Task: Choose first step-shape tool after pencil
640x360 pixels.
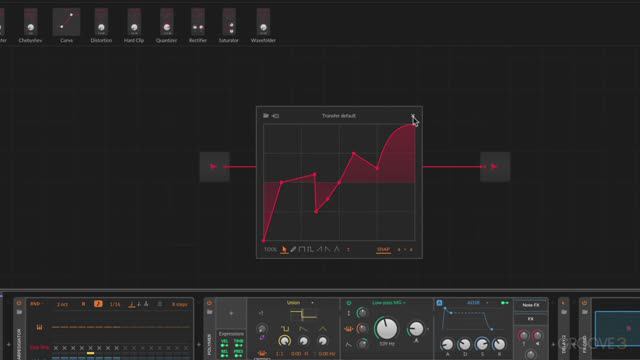Action: pyautogui.click(x=302, y=249)
